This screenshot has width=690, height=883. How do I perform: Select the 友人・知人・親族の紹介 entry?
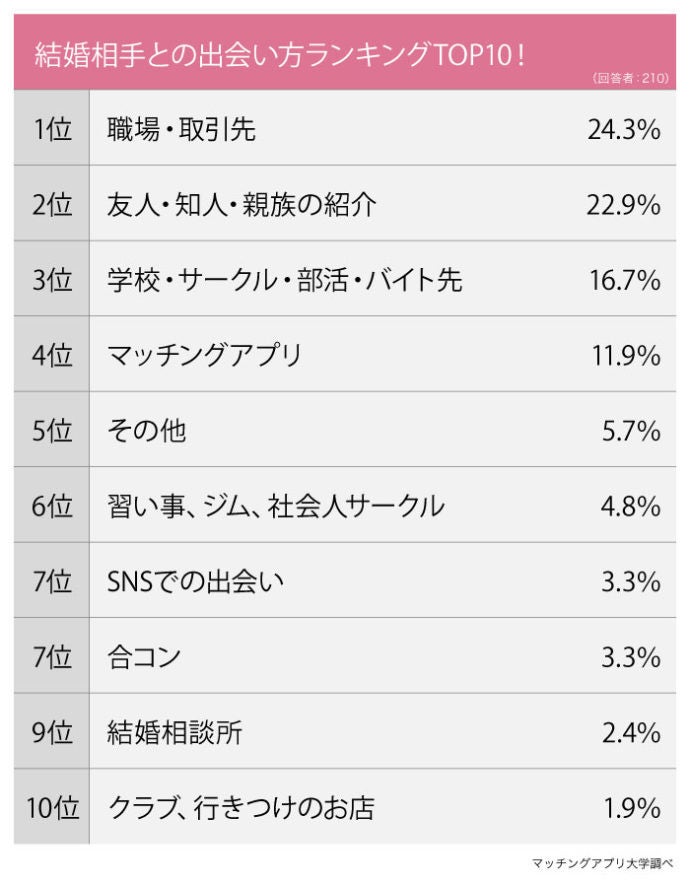tap(241, 205)
